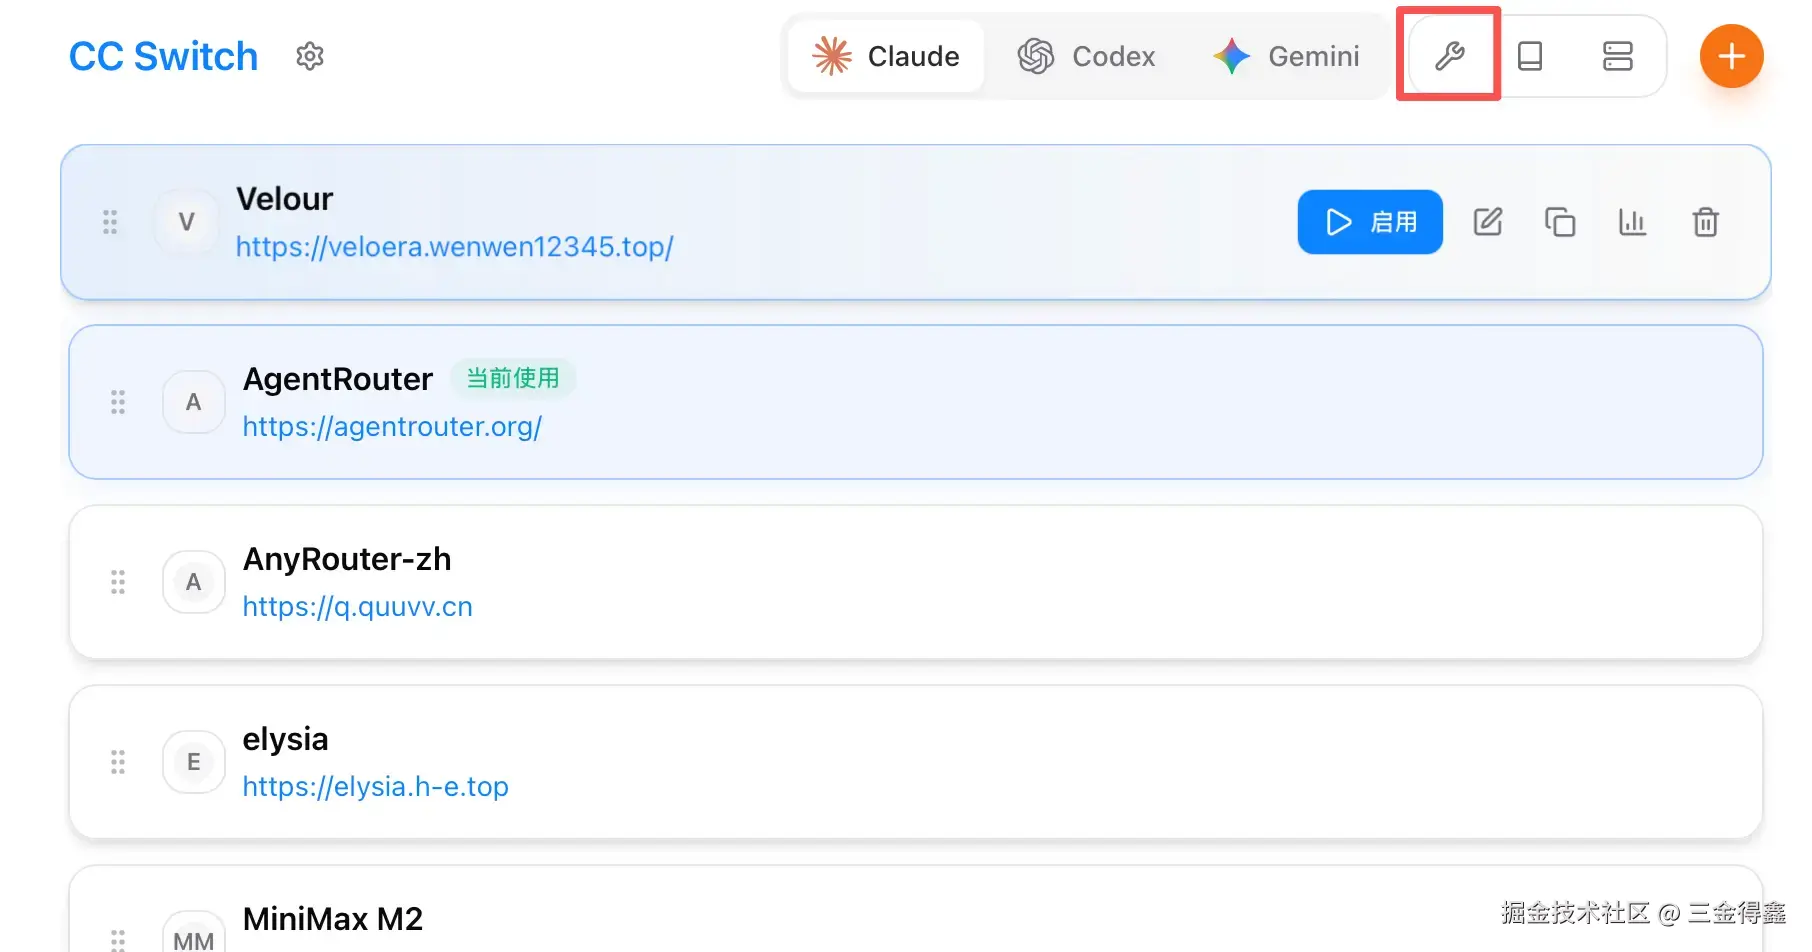The width and height of the screenshot is (1812, 952).
Task: Select the MiniMax M2 provider name
Action: click(333, 919)
